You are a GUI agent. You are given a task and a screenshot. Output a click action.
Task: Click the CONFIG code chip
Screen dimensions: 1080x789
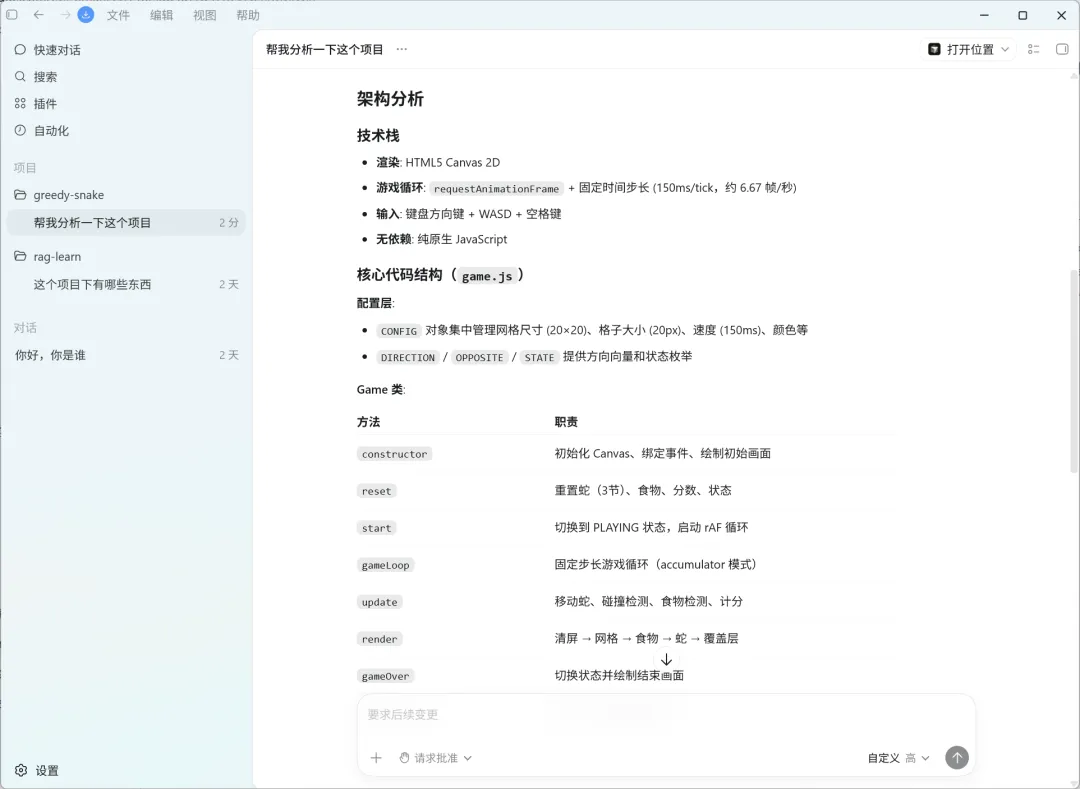[399, 331]
